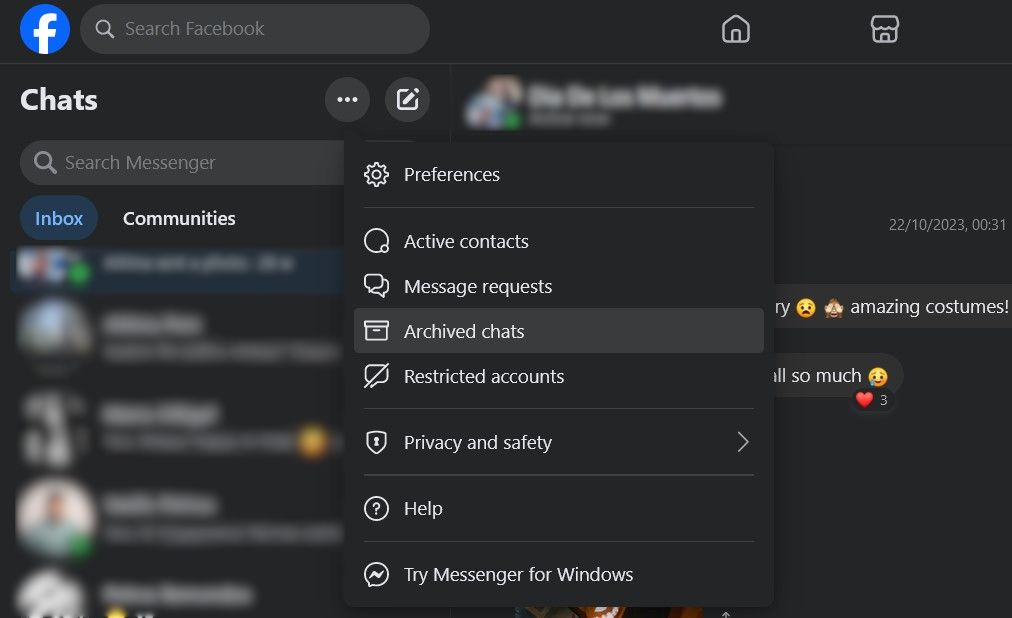Open Marketplace from the top navigation
This screenshot has width=1012, height=618.
pyautogui.click(x=884, y=29)
